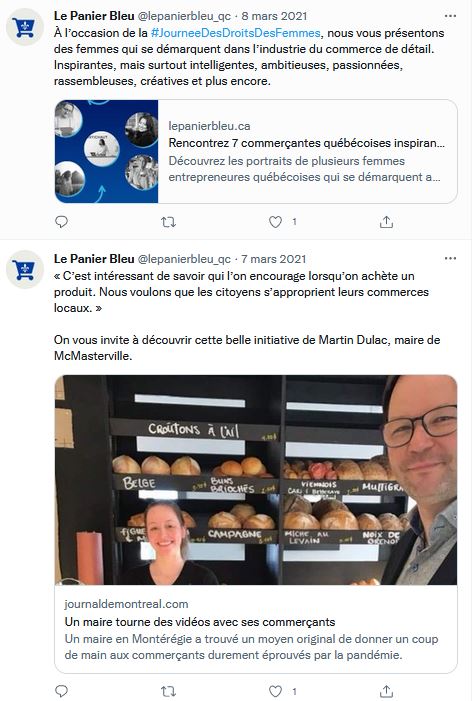
Task: Reply to the 7 mars 2021 tweet
Action: 61,691
